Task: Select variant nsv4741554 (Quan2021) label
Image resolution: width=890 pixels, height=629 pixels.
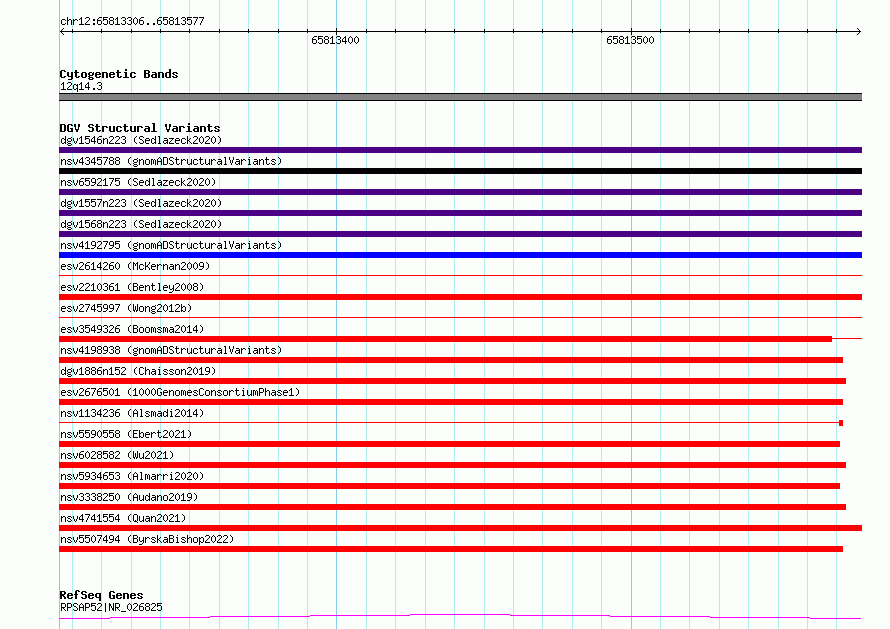Action: 123,518
